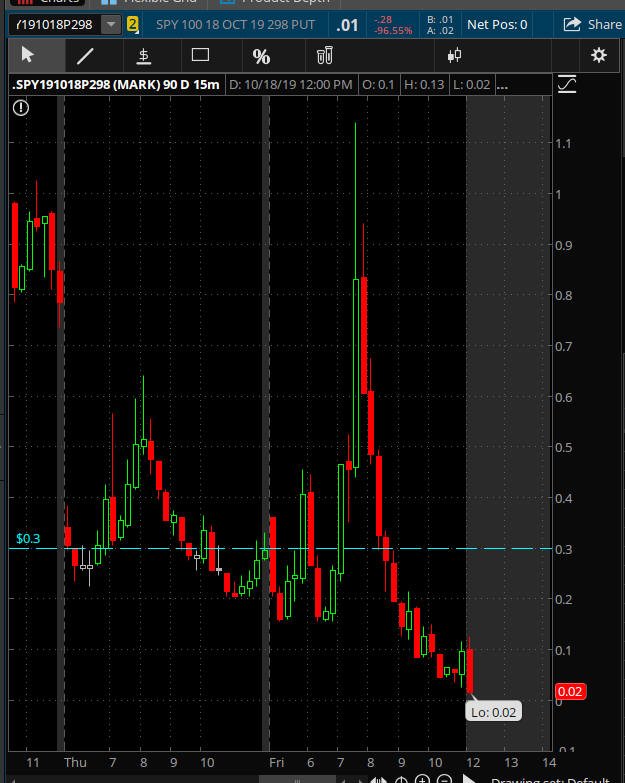Click the 'L: 0.02' low value
The image size is (625, 783).
point(471,85)
